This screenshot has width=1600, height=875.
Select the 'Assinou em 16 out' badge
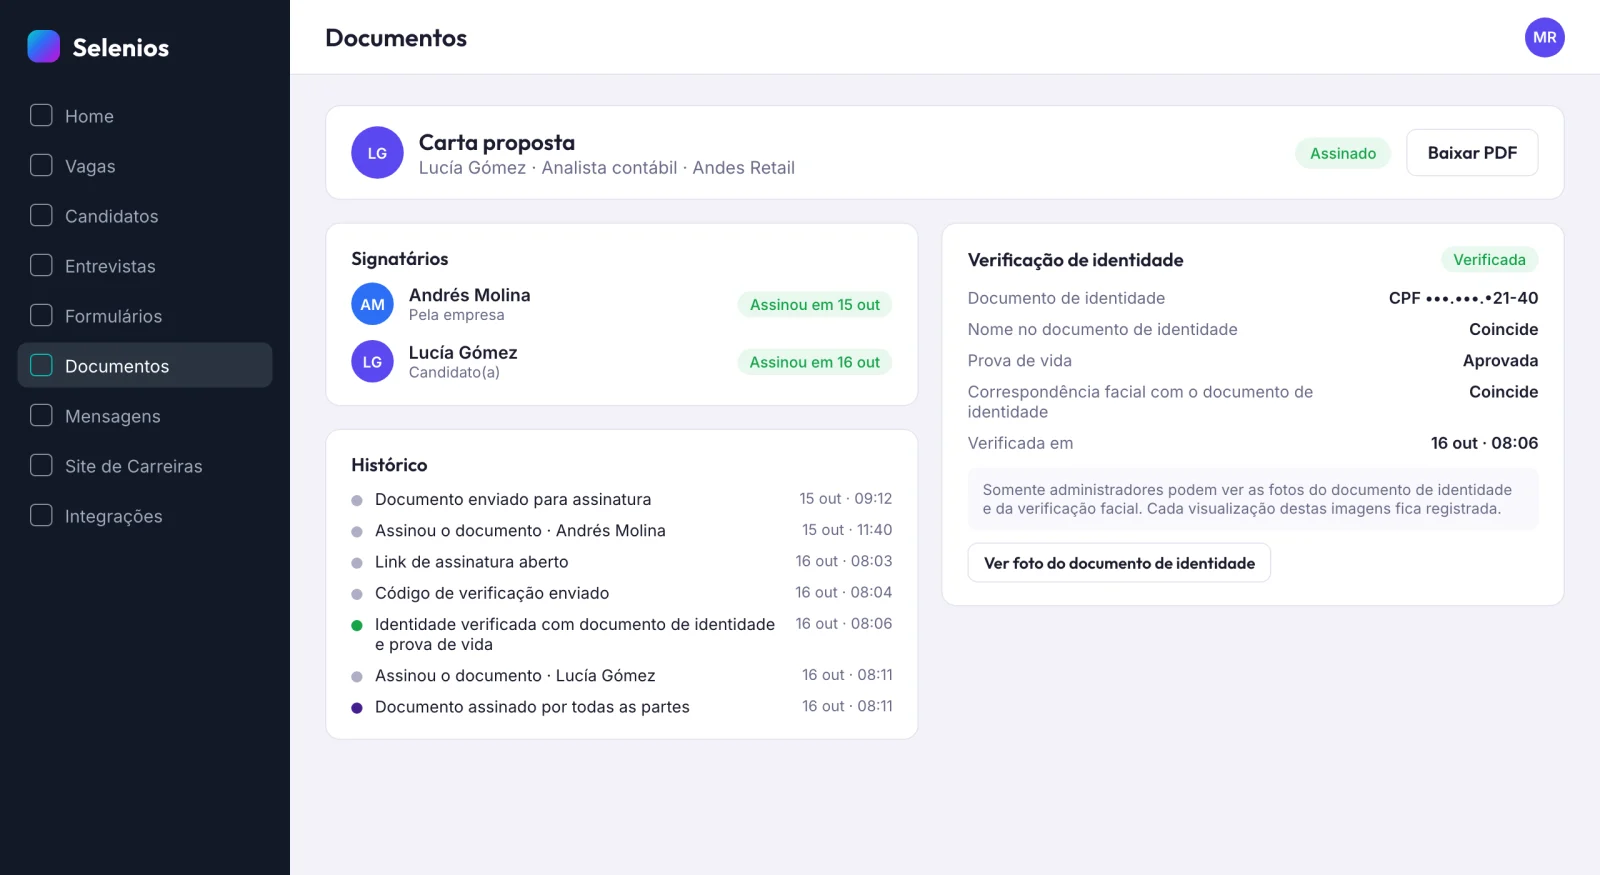tap(815, 362)
